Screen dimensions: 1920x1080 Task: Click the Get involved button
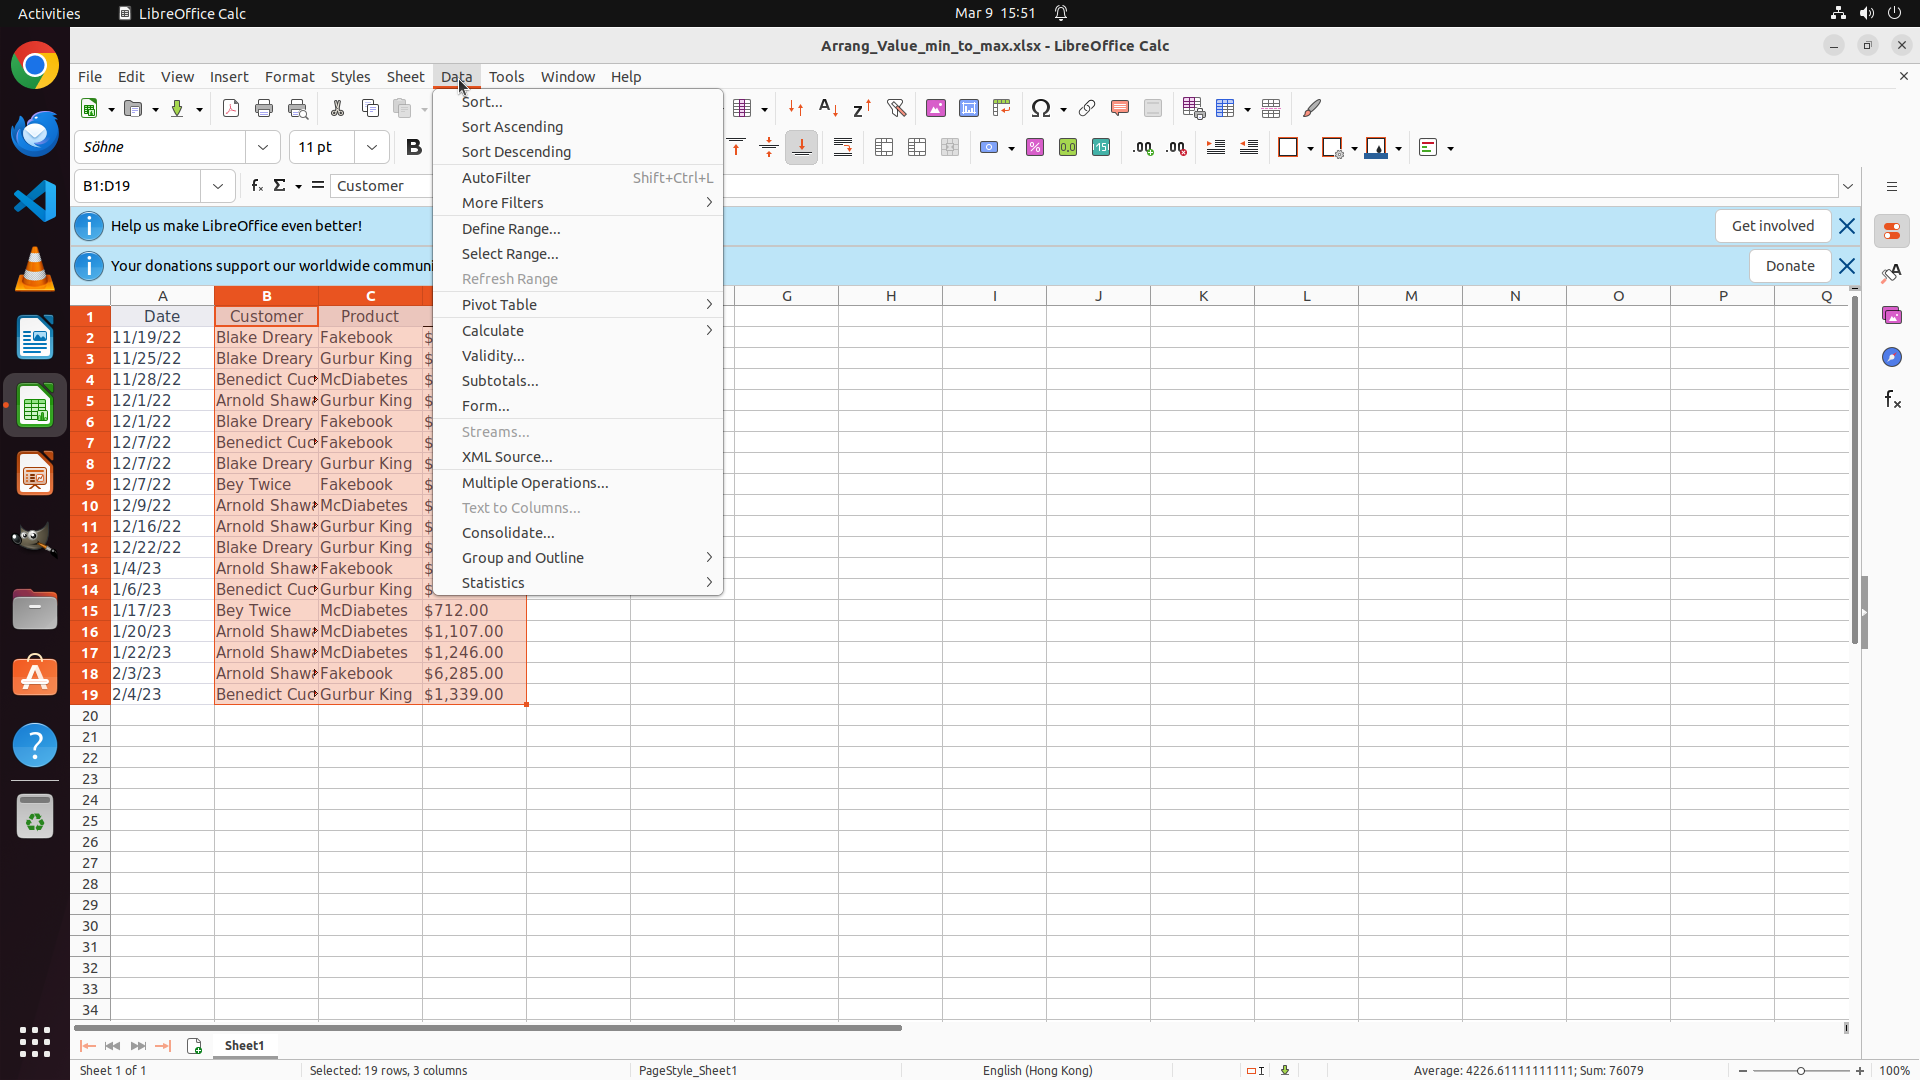click(1772, 226)
